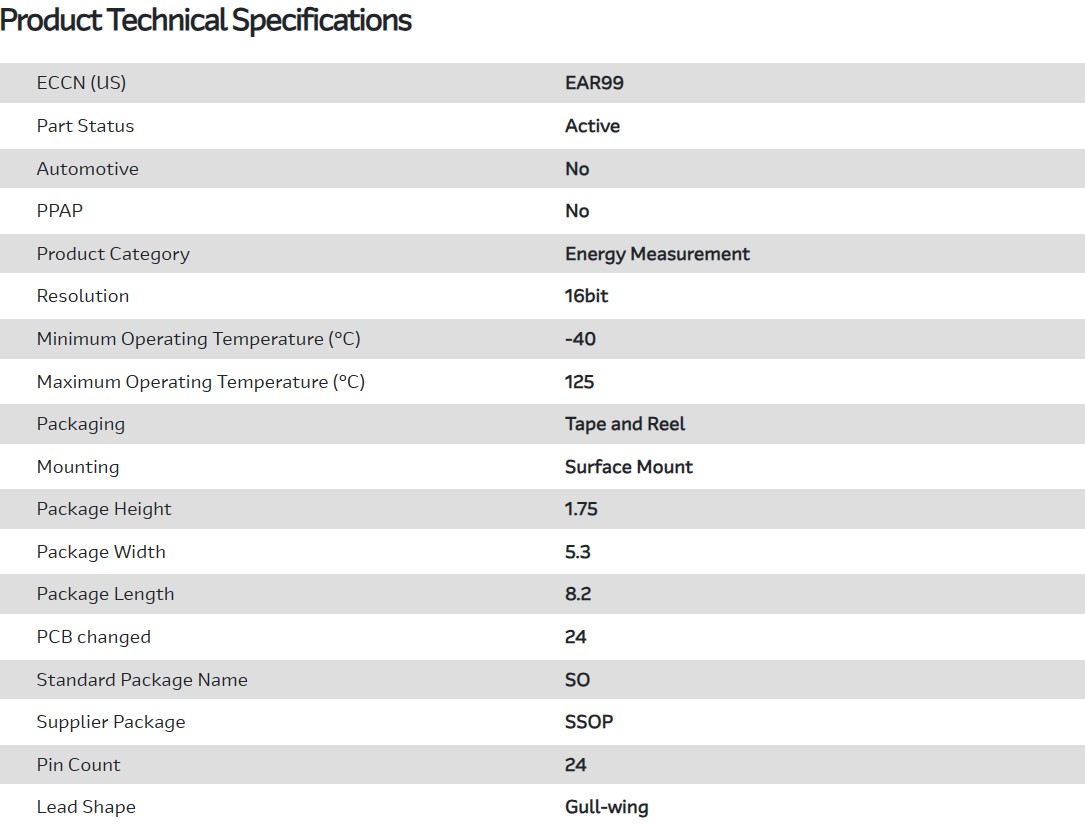Select the 16bit resolution value
The image size is (1085, 824).
586,296
